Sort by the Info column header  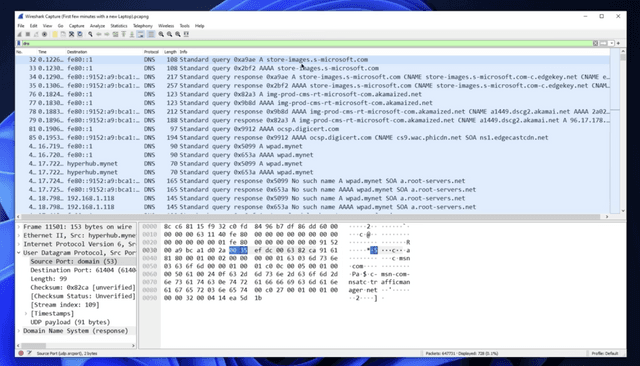tap(394, 52)
